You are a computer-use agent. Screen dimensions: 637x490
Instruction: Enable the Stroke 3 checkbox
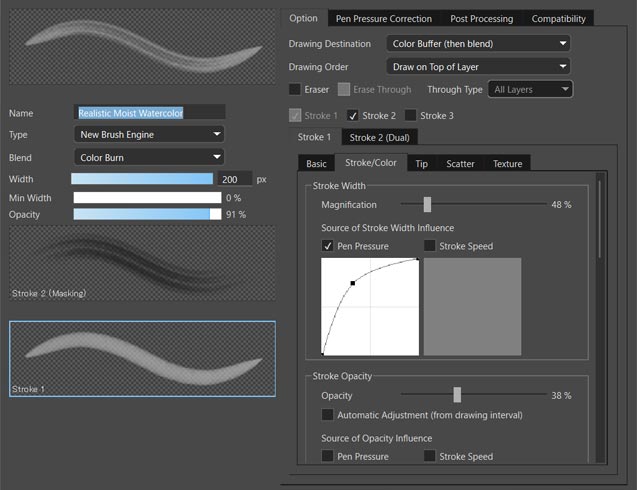[411, 116]
